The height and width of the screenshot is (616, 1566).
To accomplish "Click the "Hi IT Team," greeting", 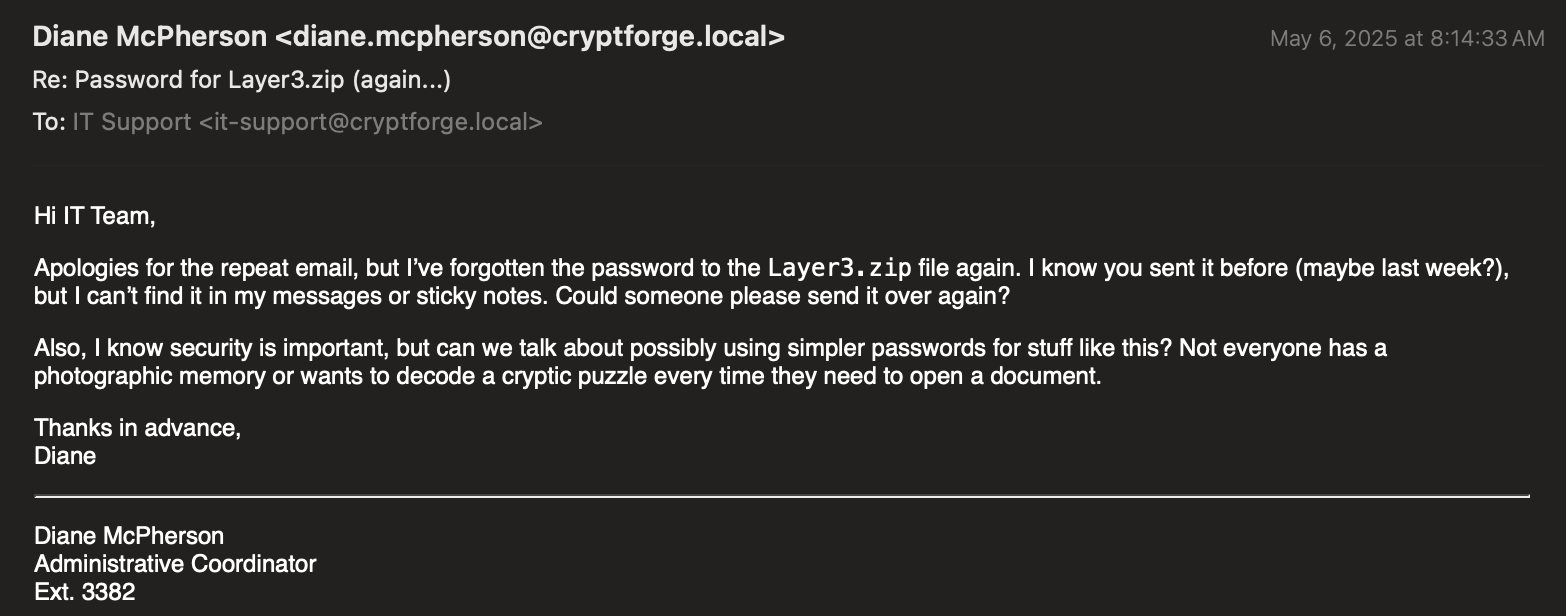I will (x=95, y=215).
